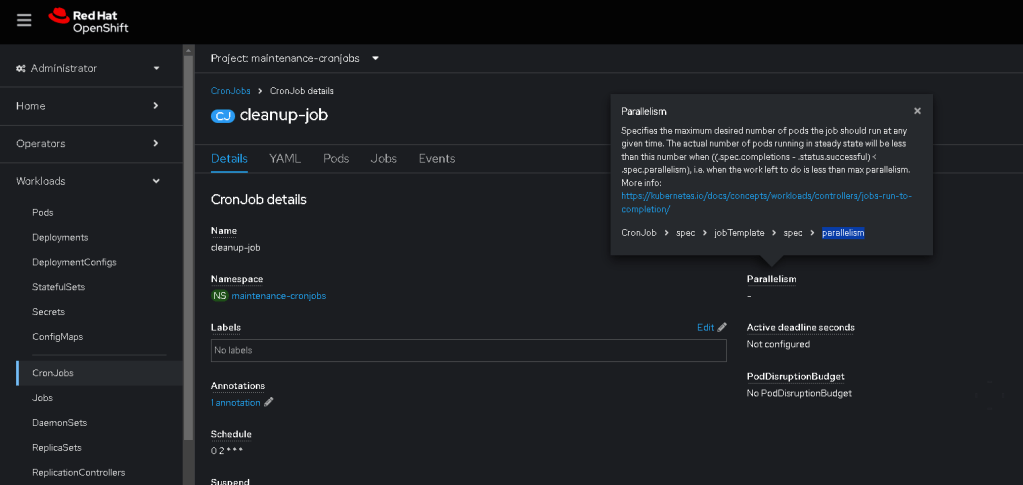Go to StatefulSets in the sidebar
The image size is (1023, 485).
click(58, 287)
